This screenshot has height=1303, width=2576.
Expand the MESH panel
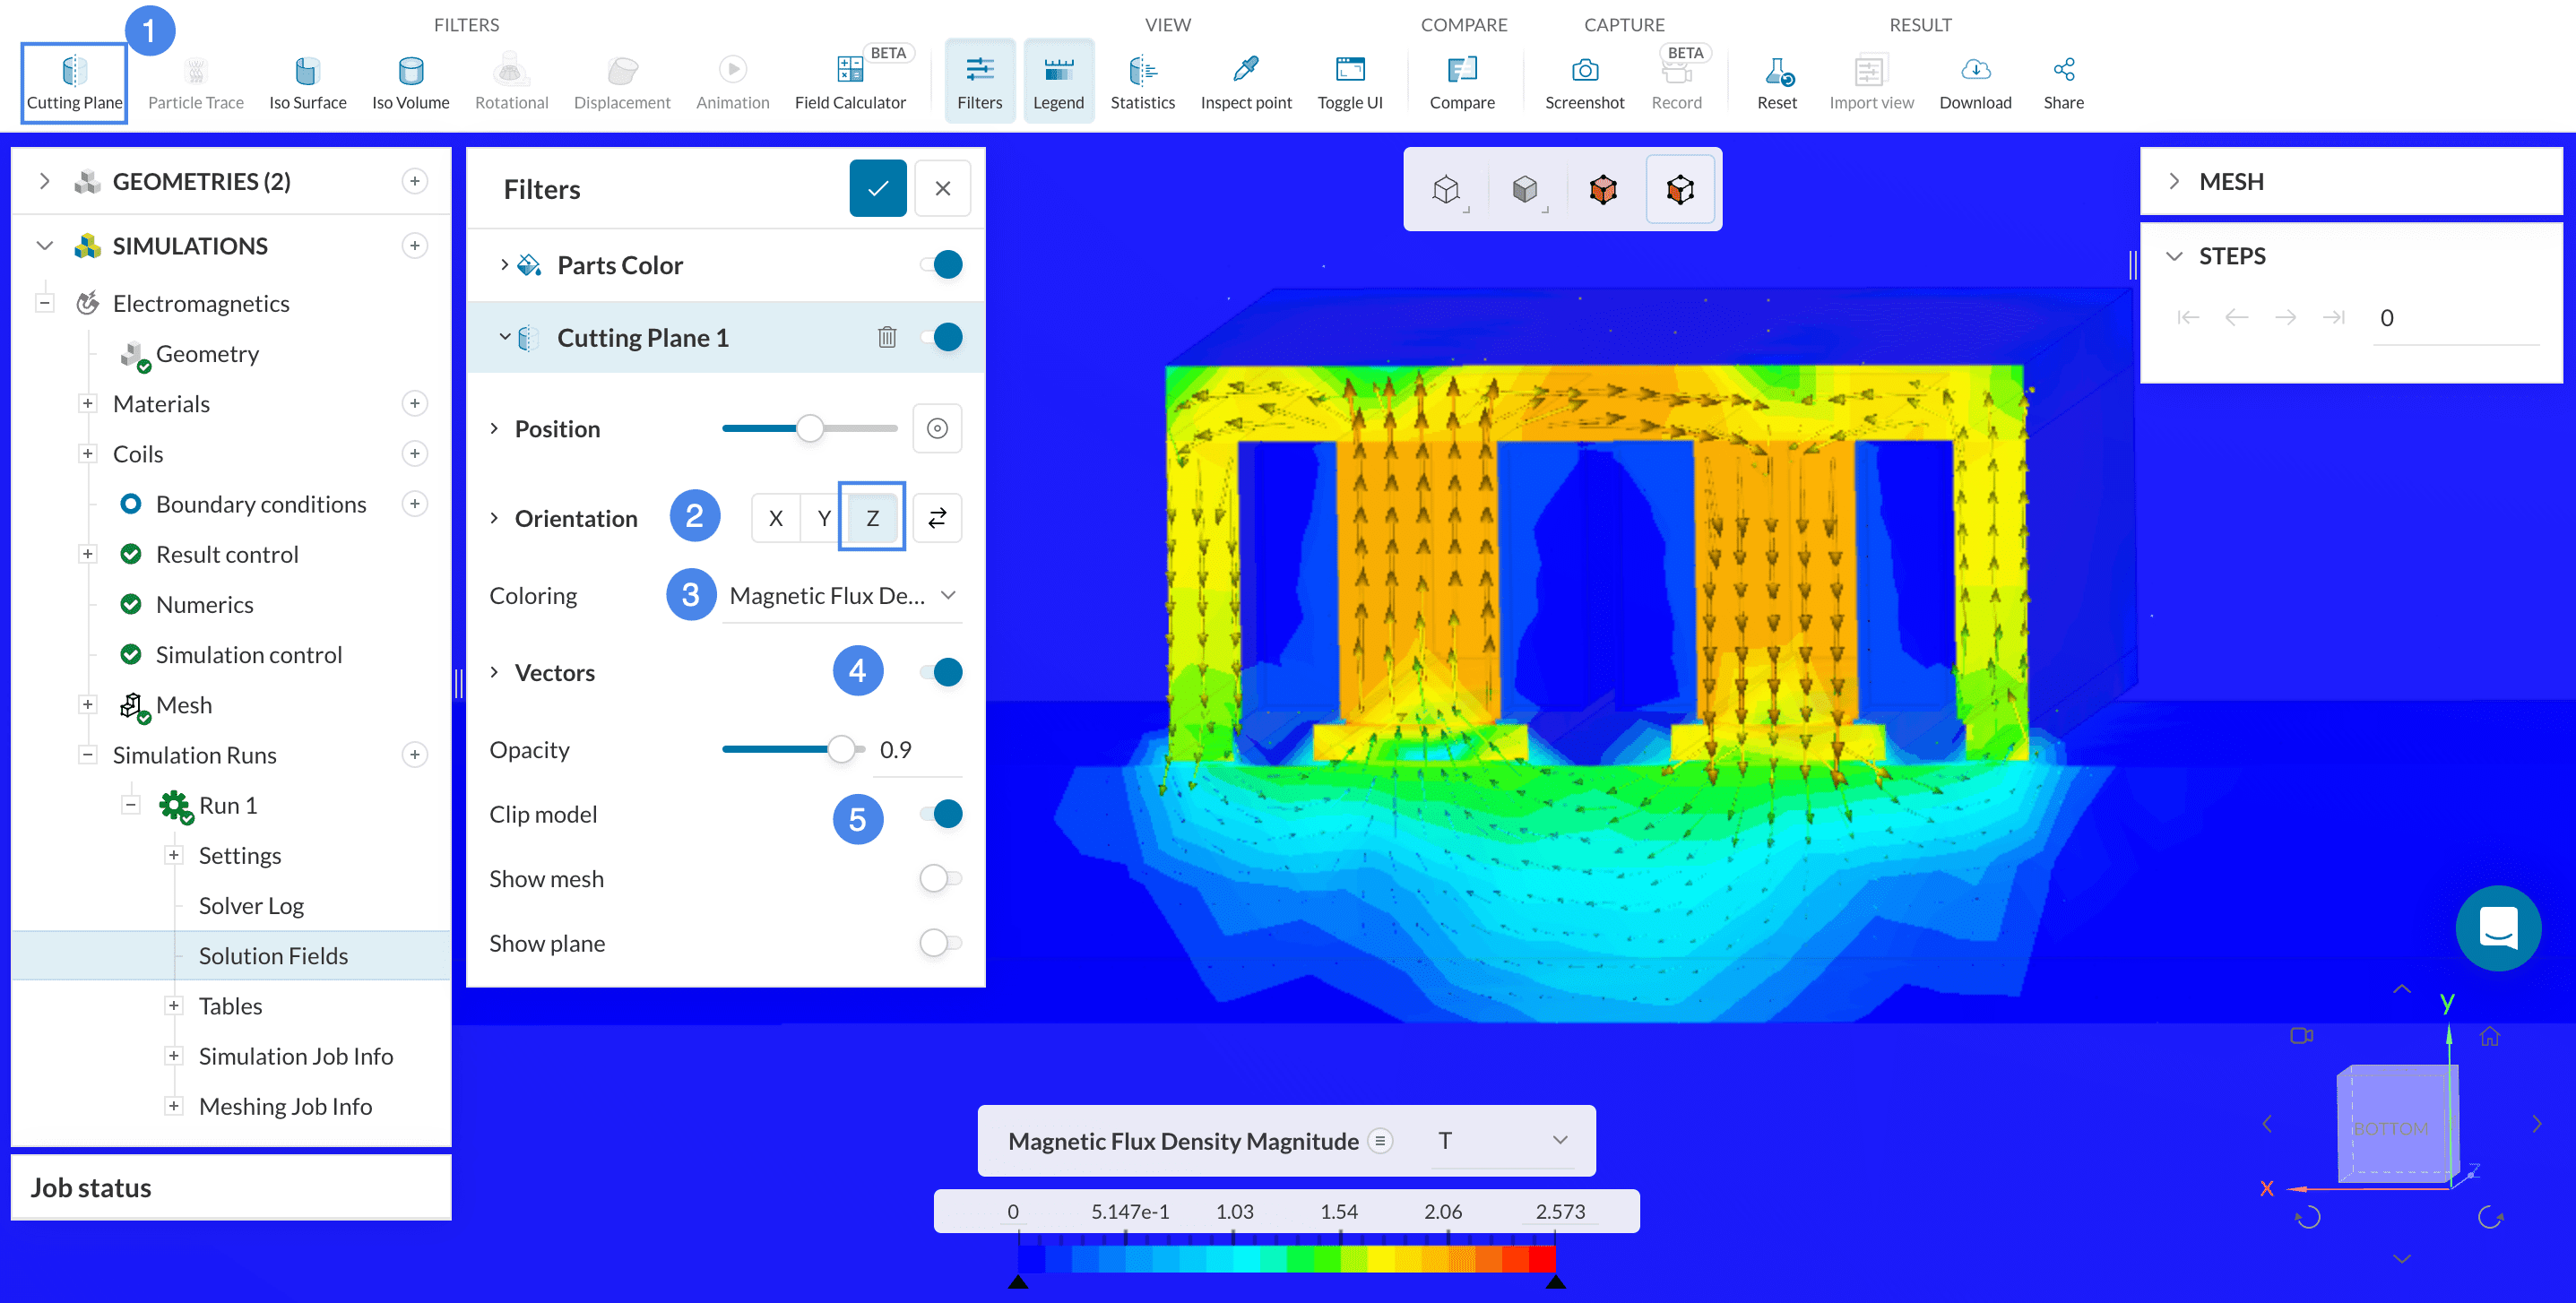pyautogui.click(x=2174, y=181)
